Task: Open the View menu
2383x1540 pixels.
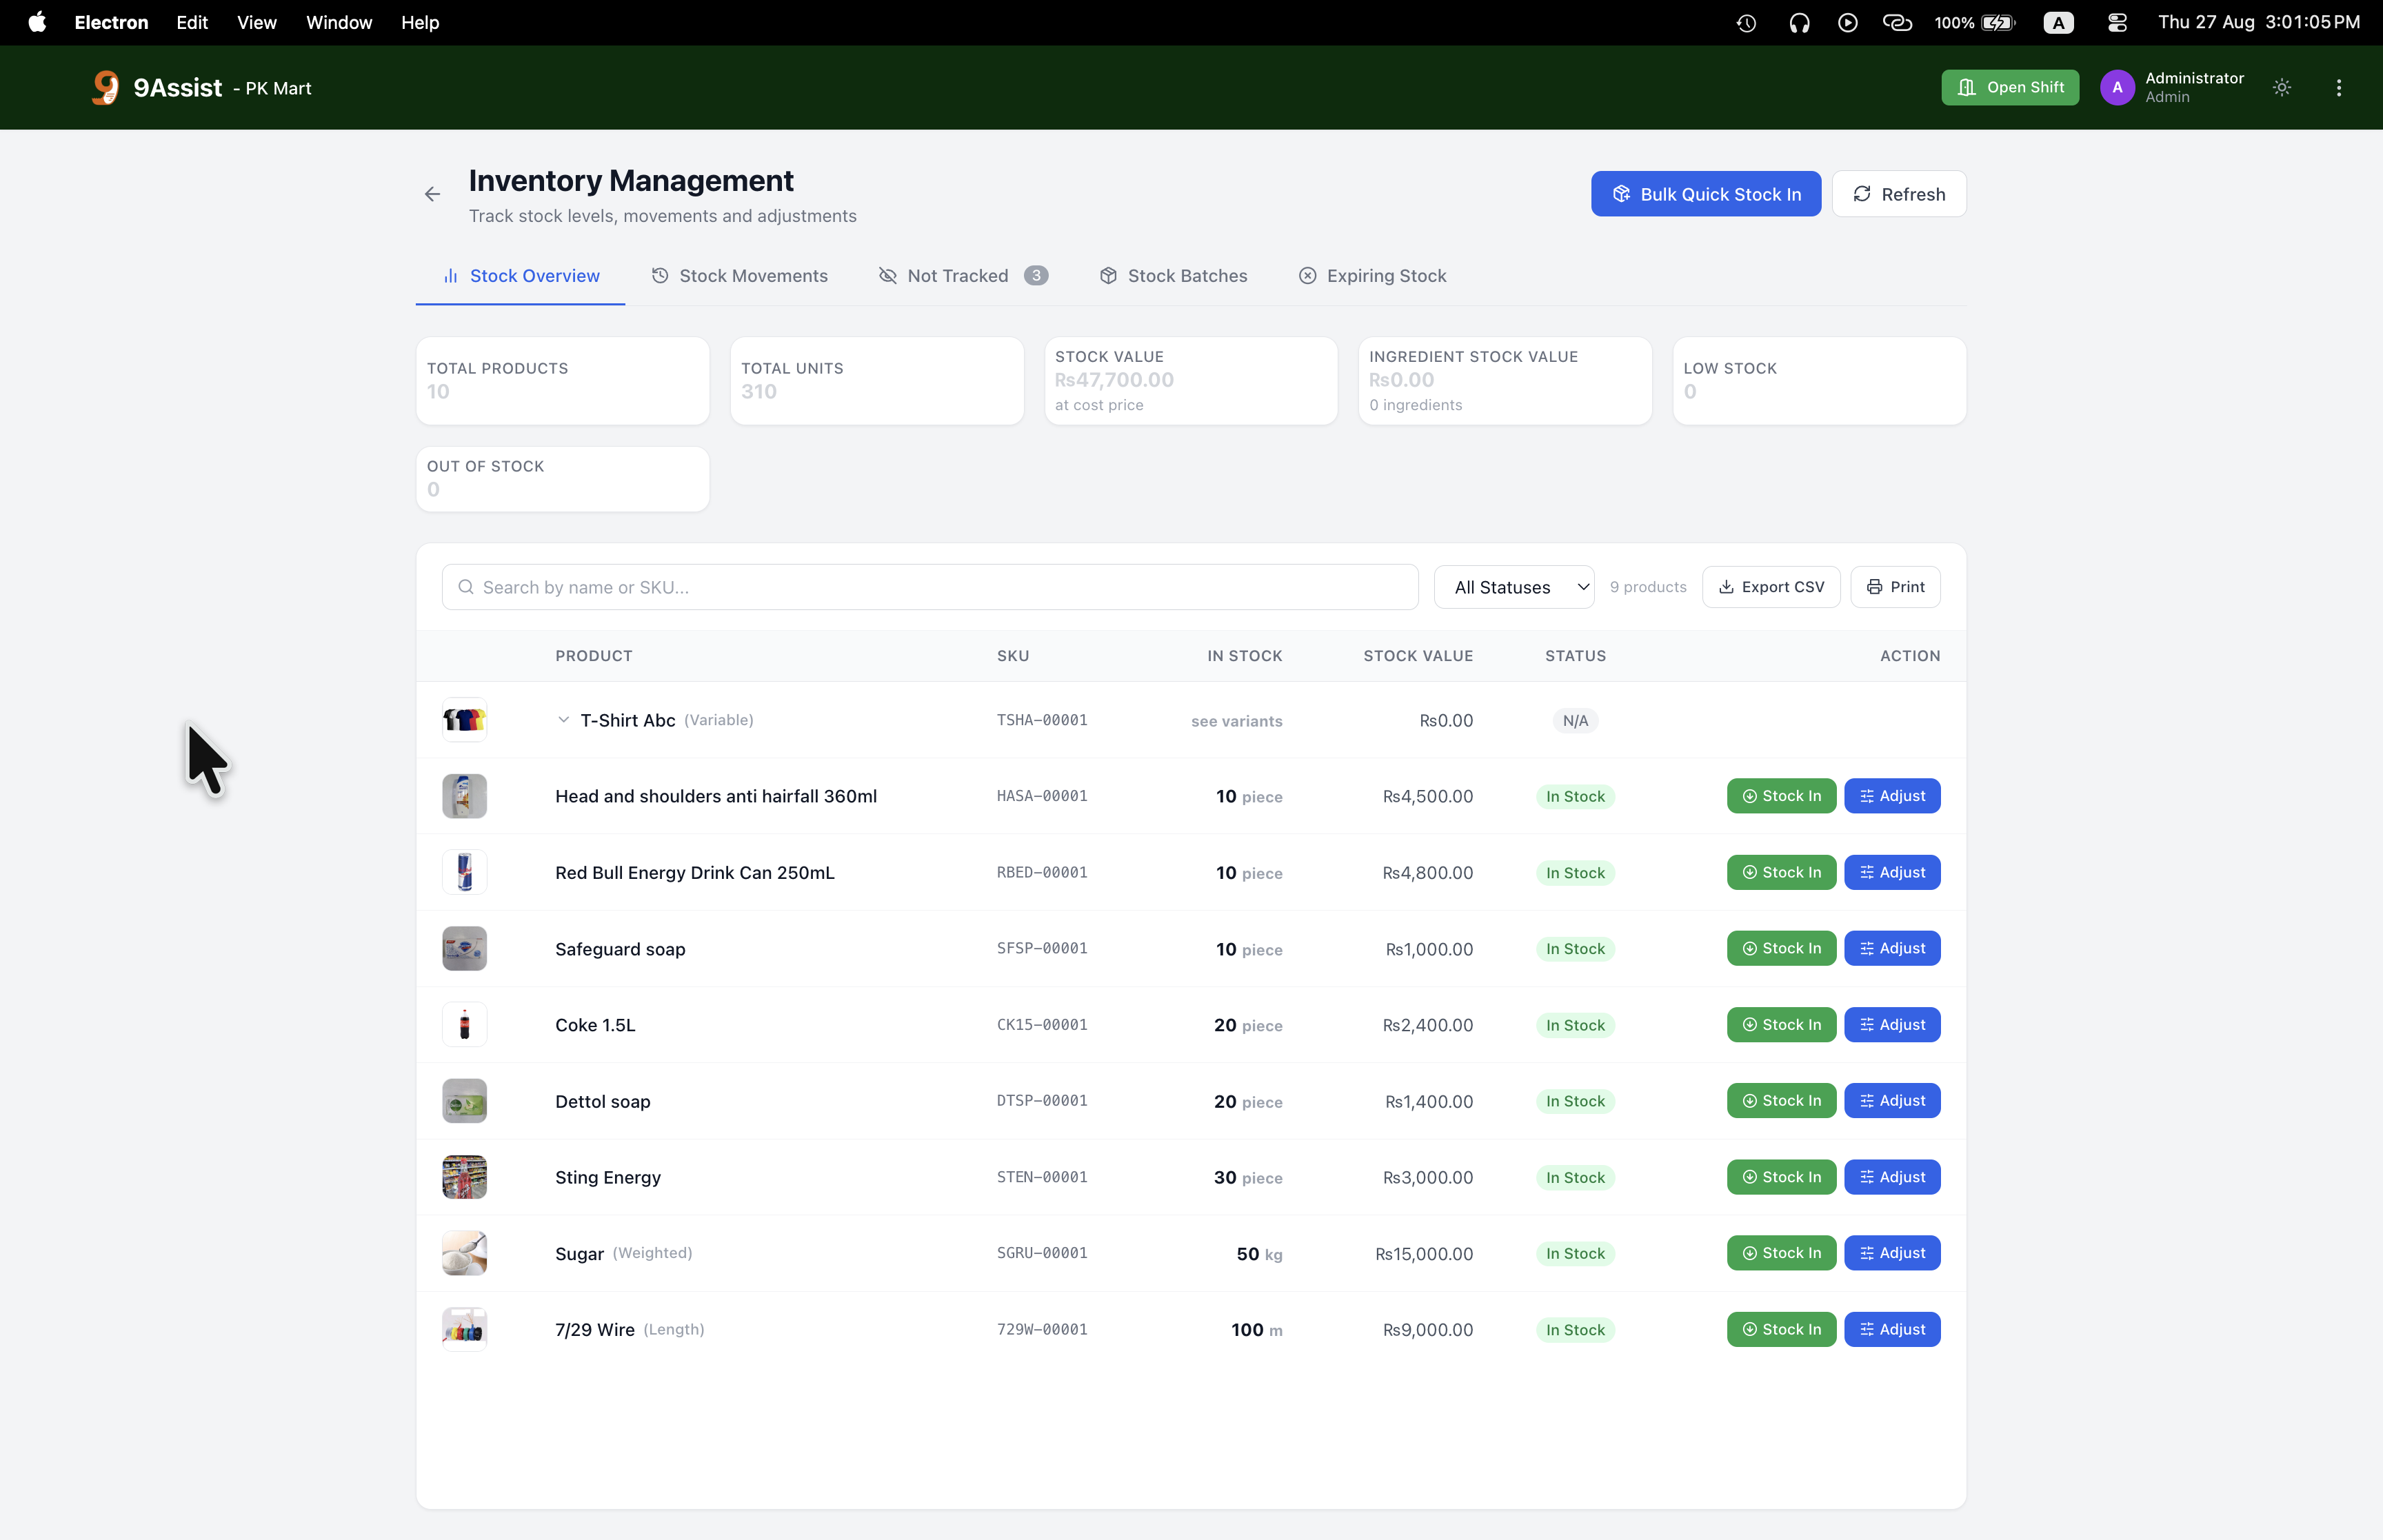Action: click(257, 22)
